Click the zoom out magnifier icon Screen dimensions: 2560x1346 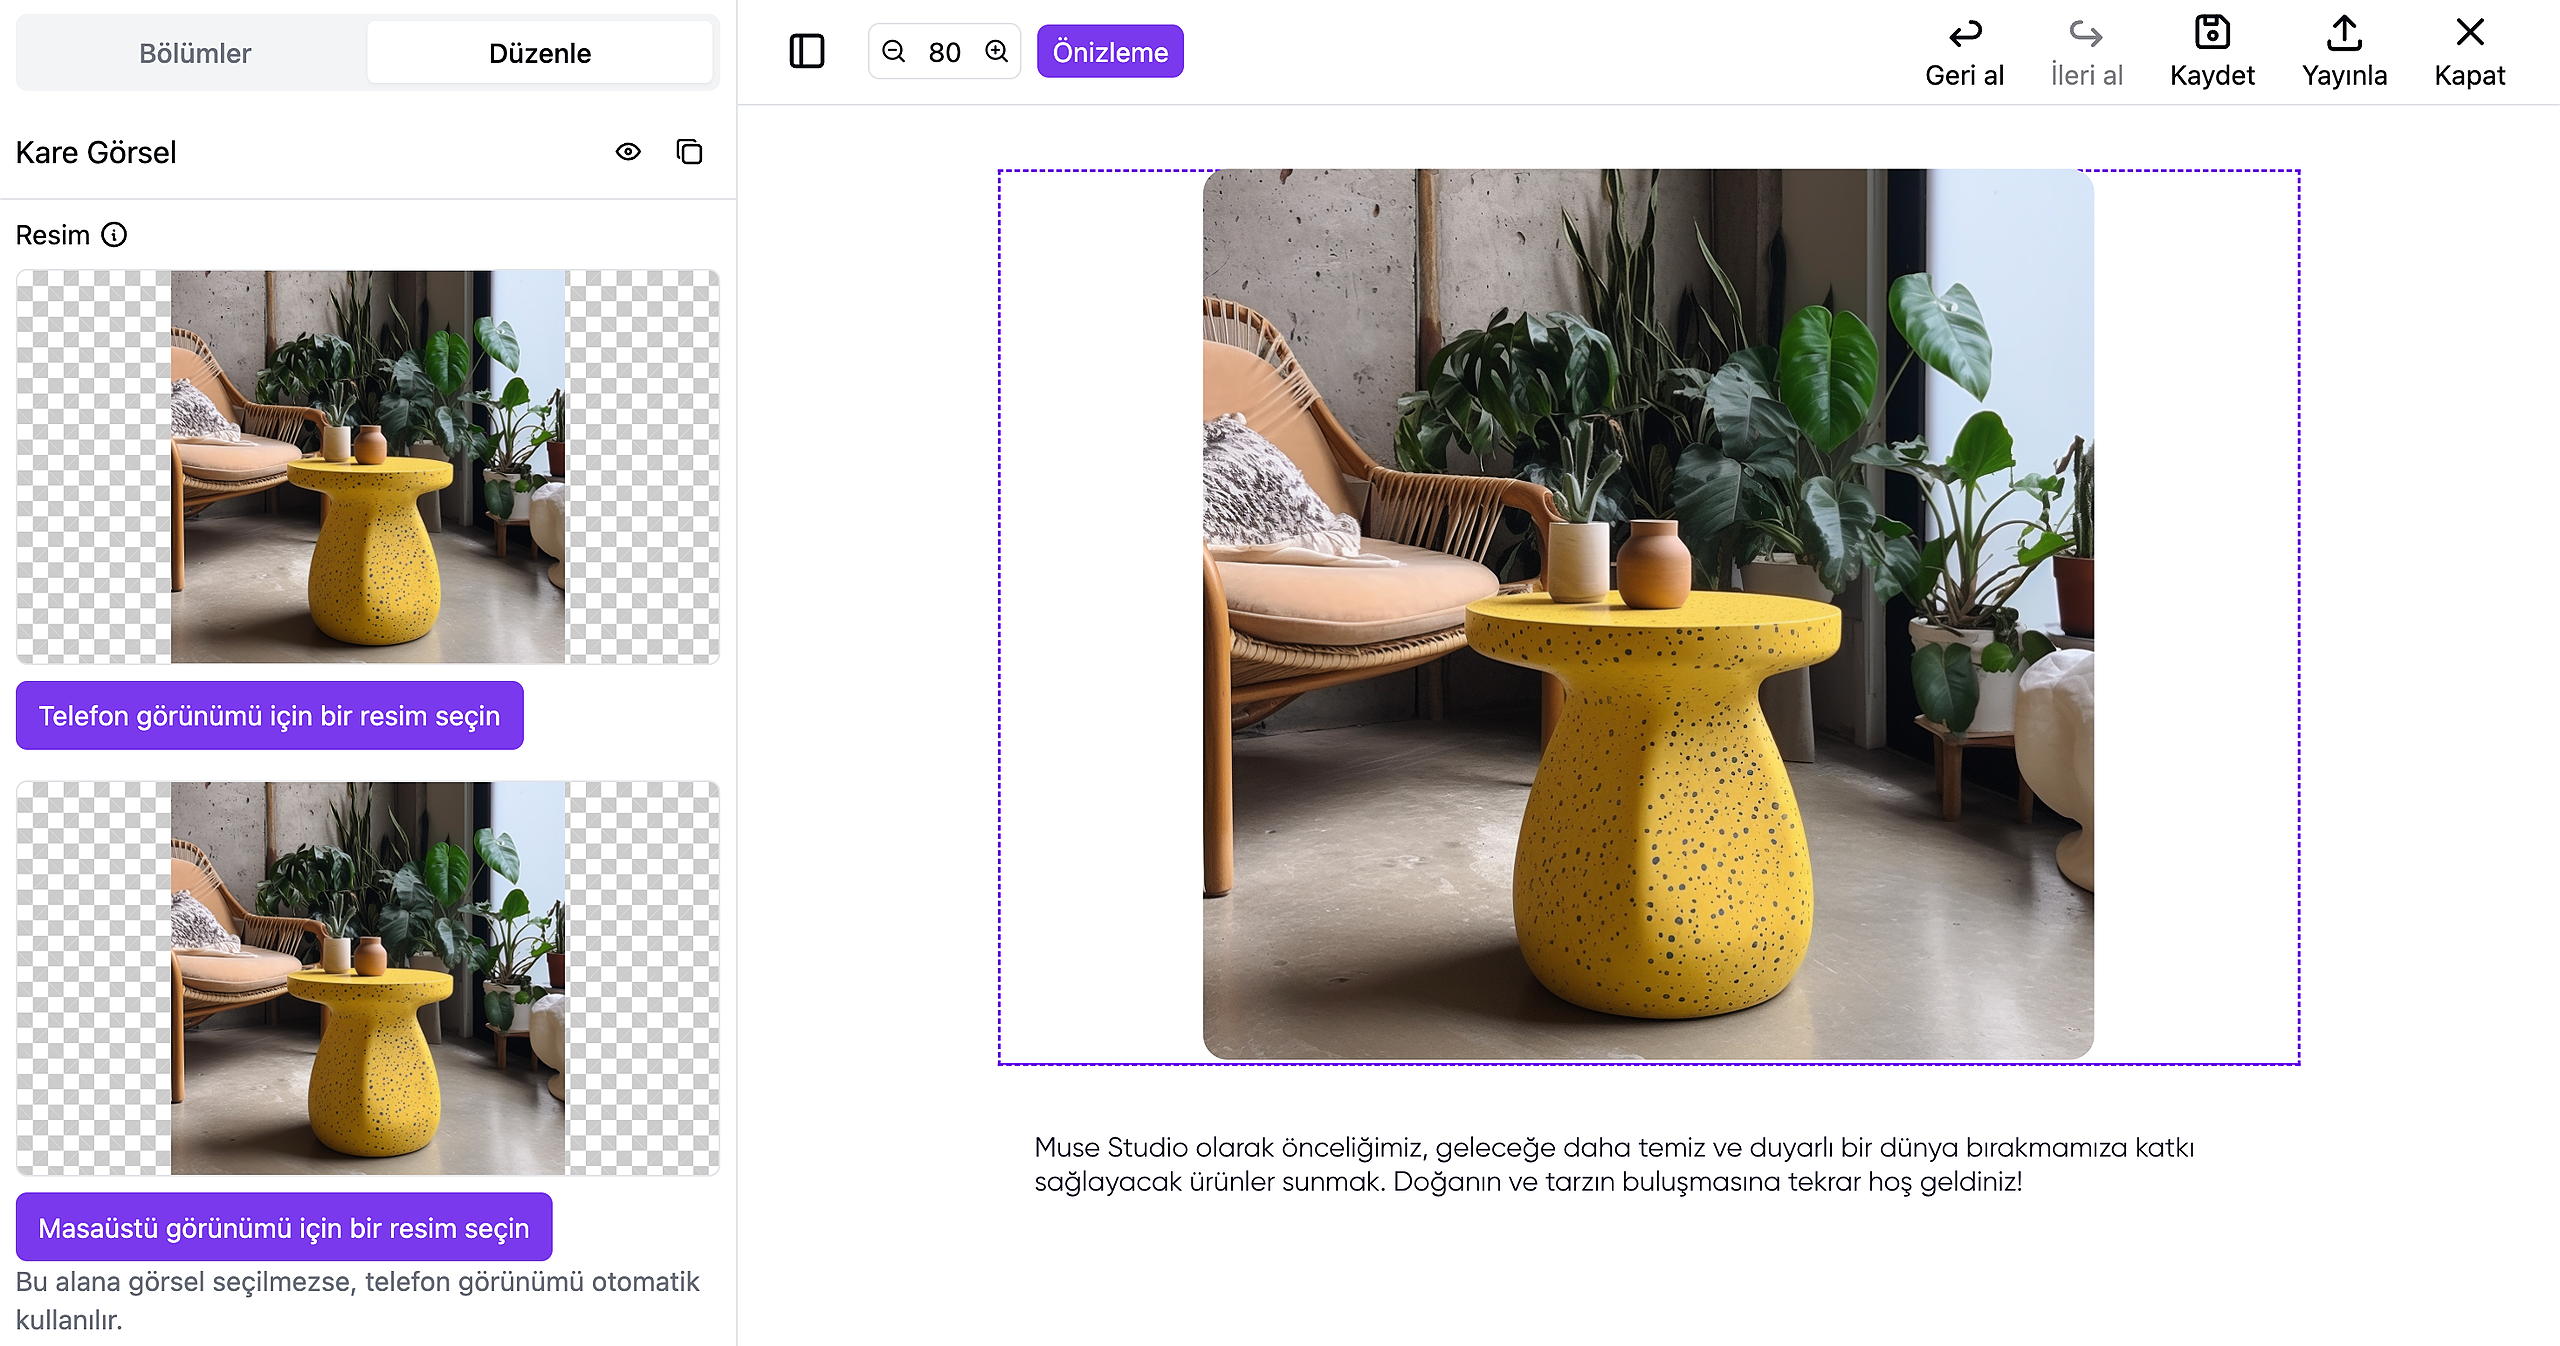click(x=894, y=51)
